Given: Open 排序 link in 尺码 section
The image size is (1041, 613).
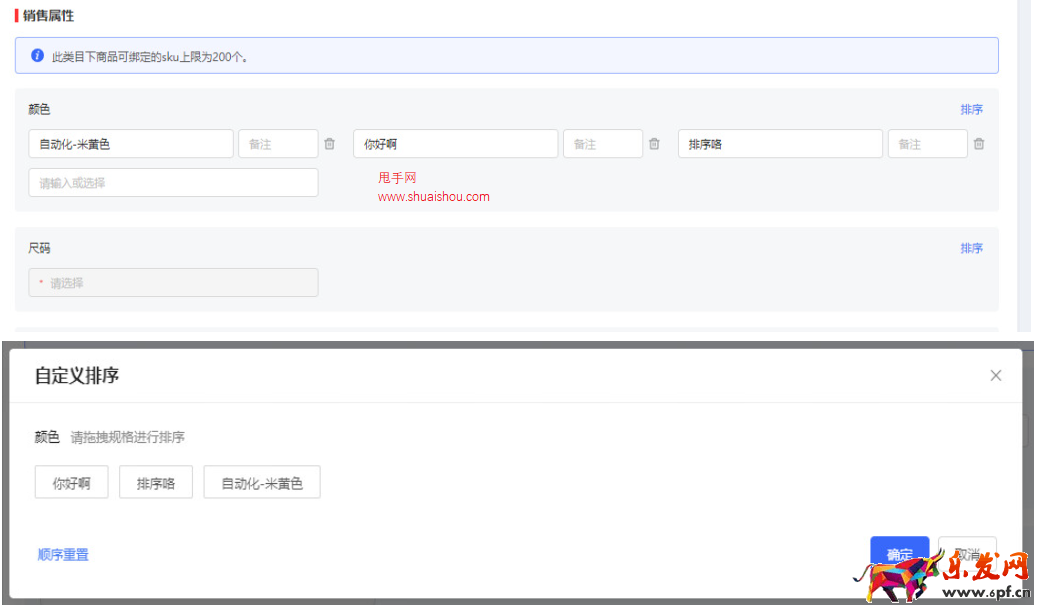Looking at the screenshot, I should 971,248.
